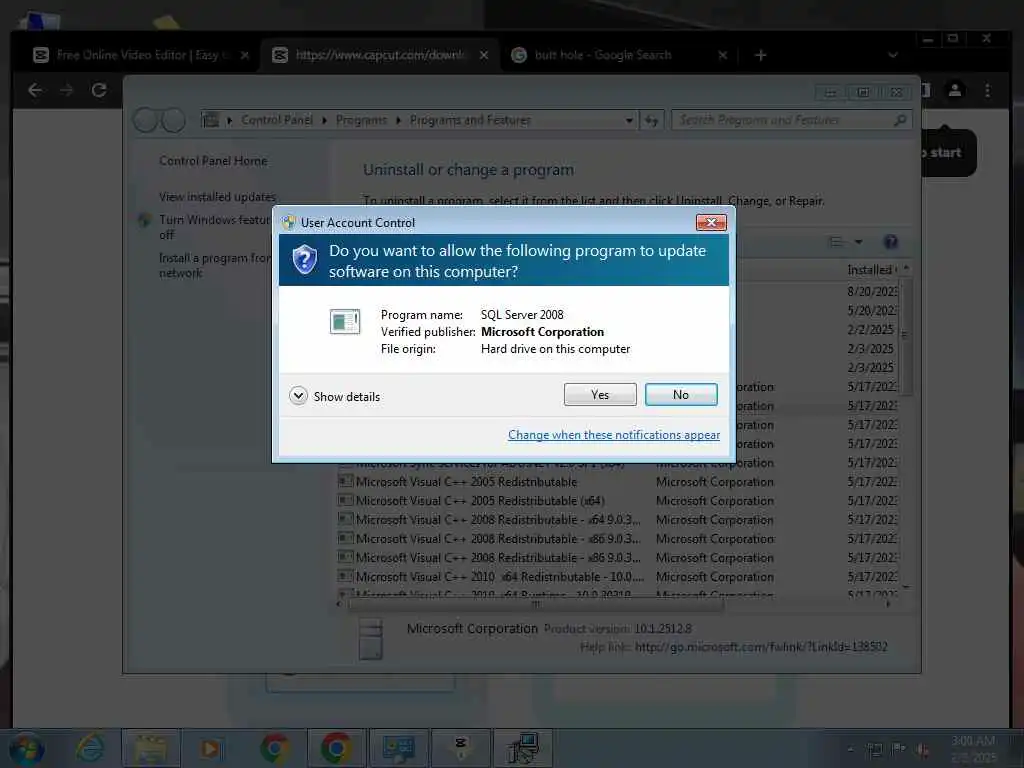Open the Programs and Features help icon
This screenshot has width=1024, height=768.
click(890, 242)
